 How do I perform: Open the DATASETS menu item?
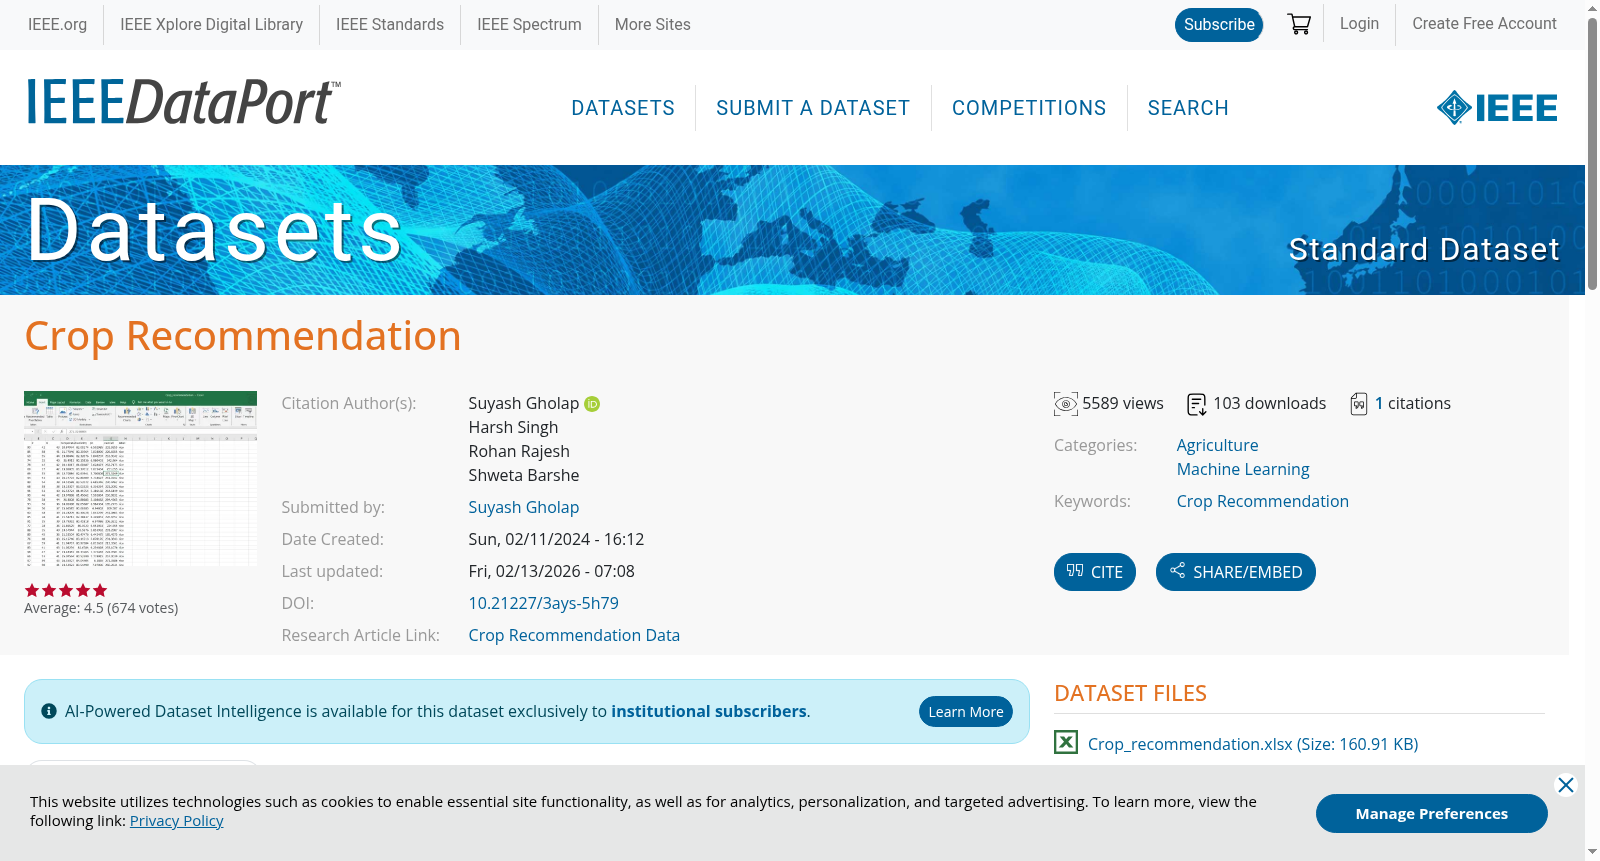click(623, 108)
